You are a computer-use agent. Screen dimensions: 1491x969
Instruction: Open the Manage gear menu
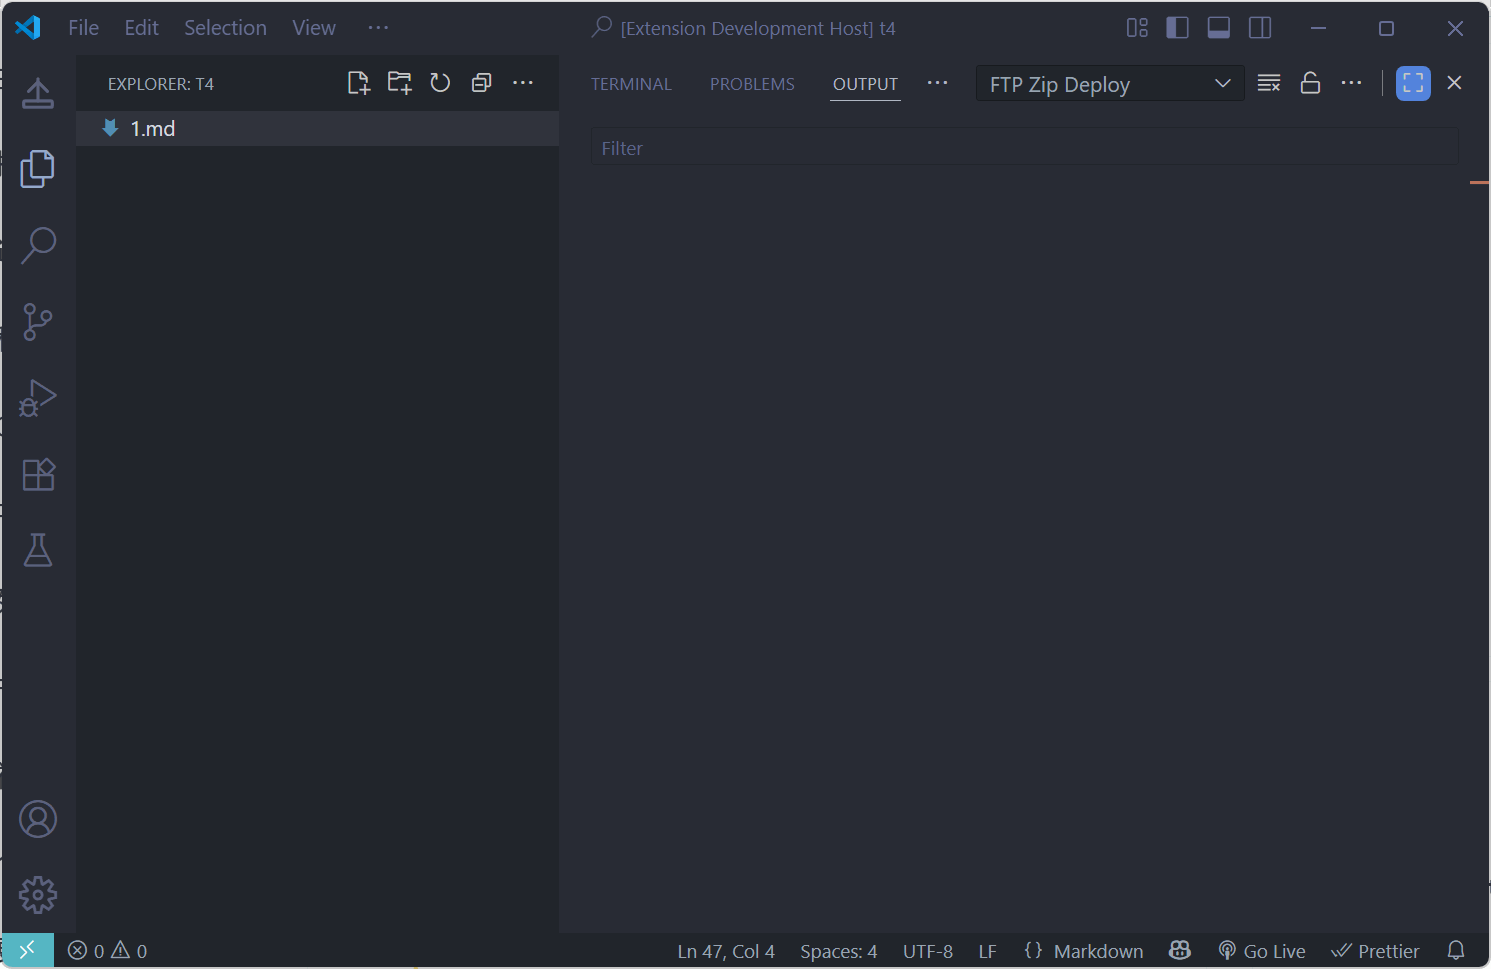[38, 895]
